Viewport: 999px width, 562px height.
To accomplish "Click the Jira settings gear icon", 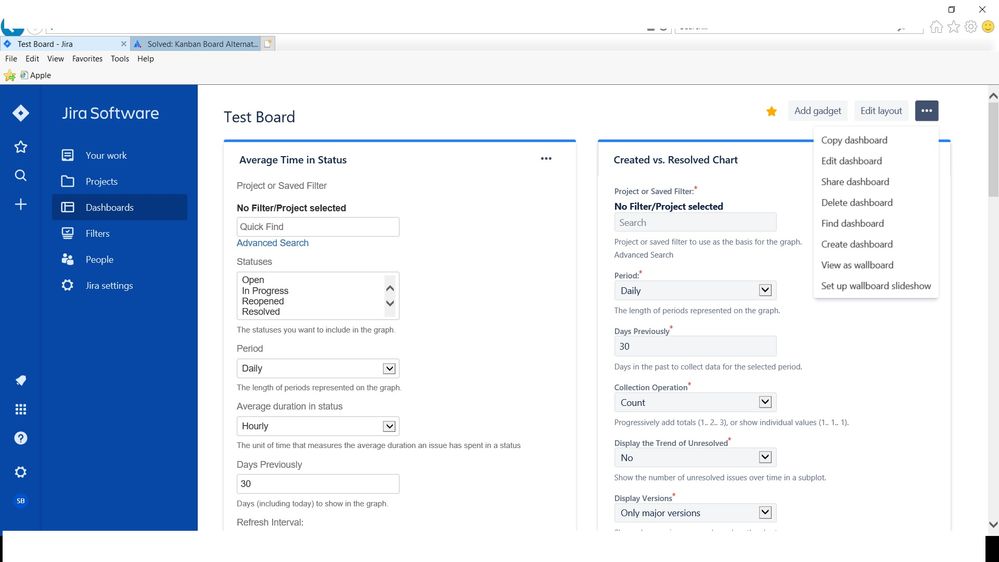I will (68, 285).
